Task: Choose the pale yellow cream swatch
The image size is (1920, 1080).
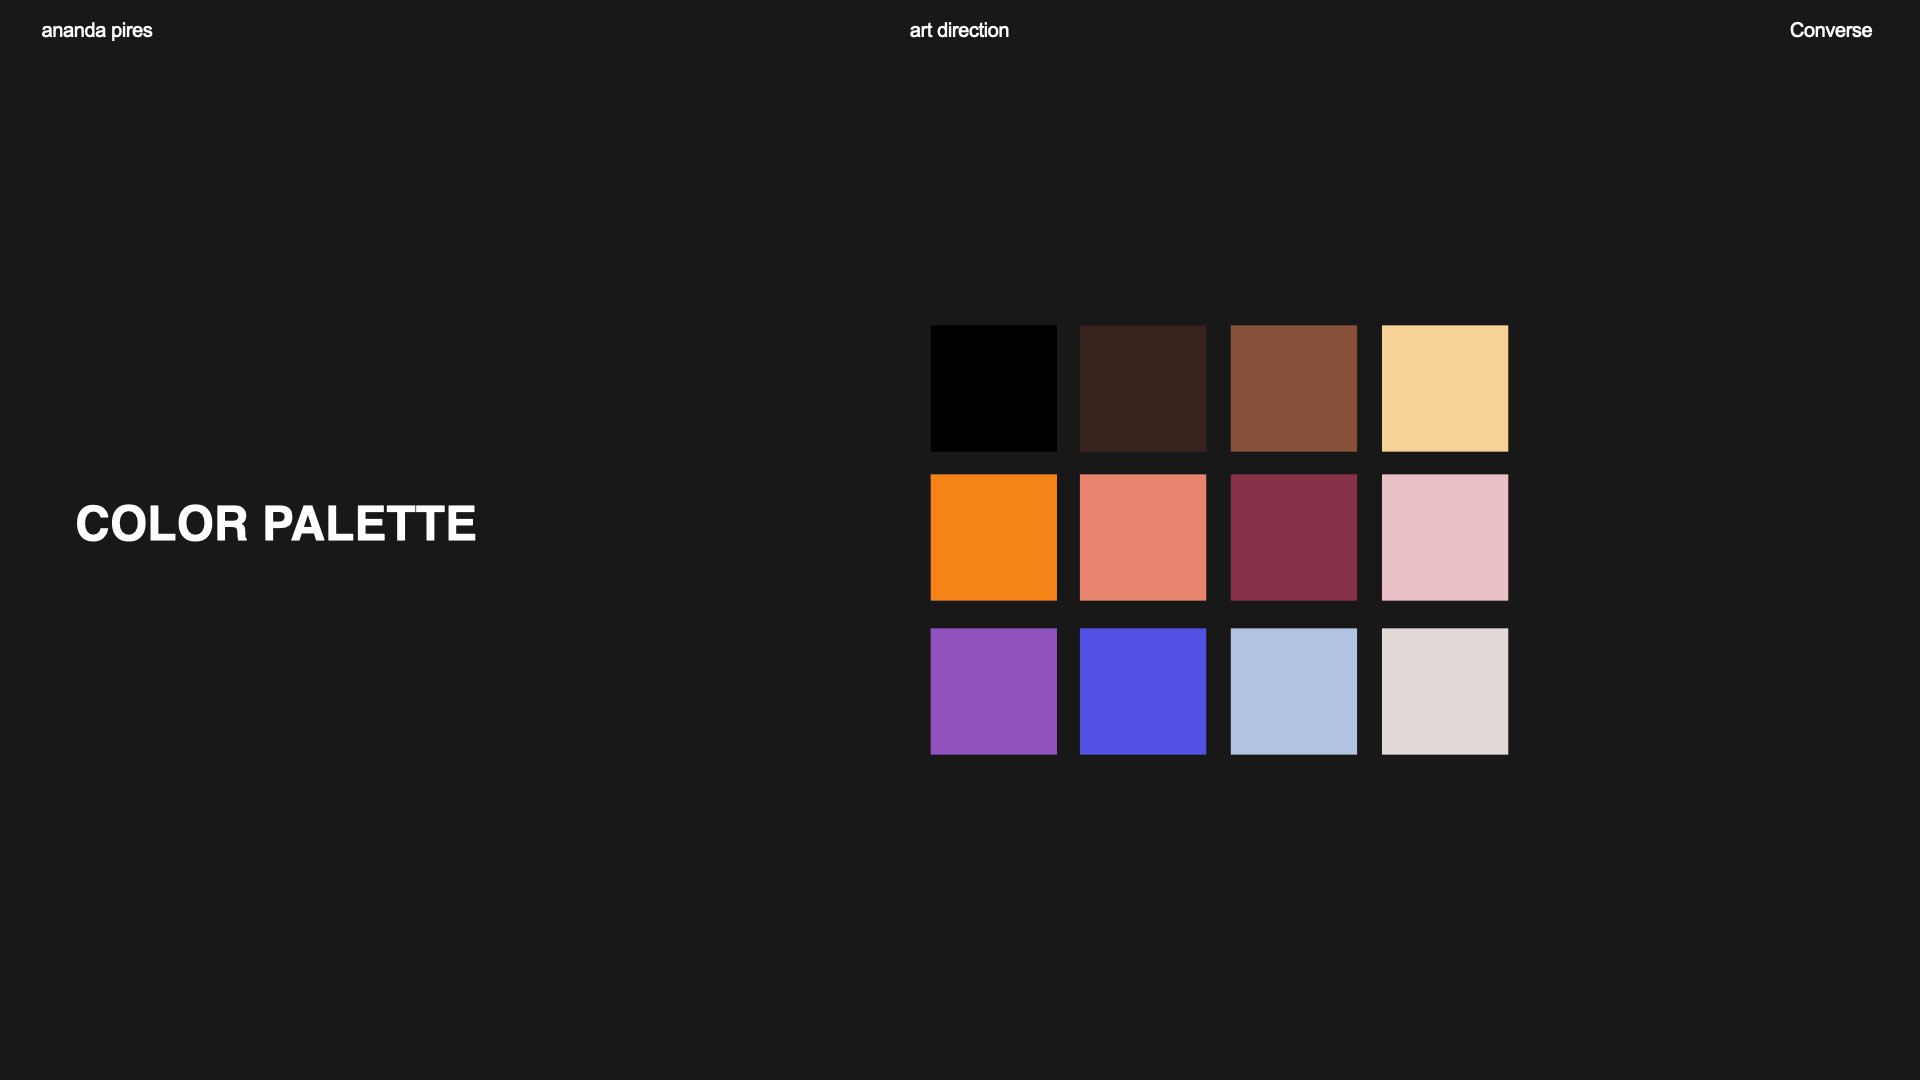Action: pyautogui.click(x=1444, y=388)
